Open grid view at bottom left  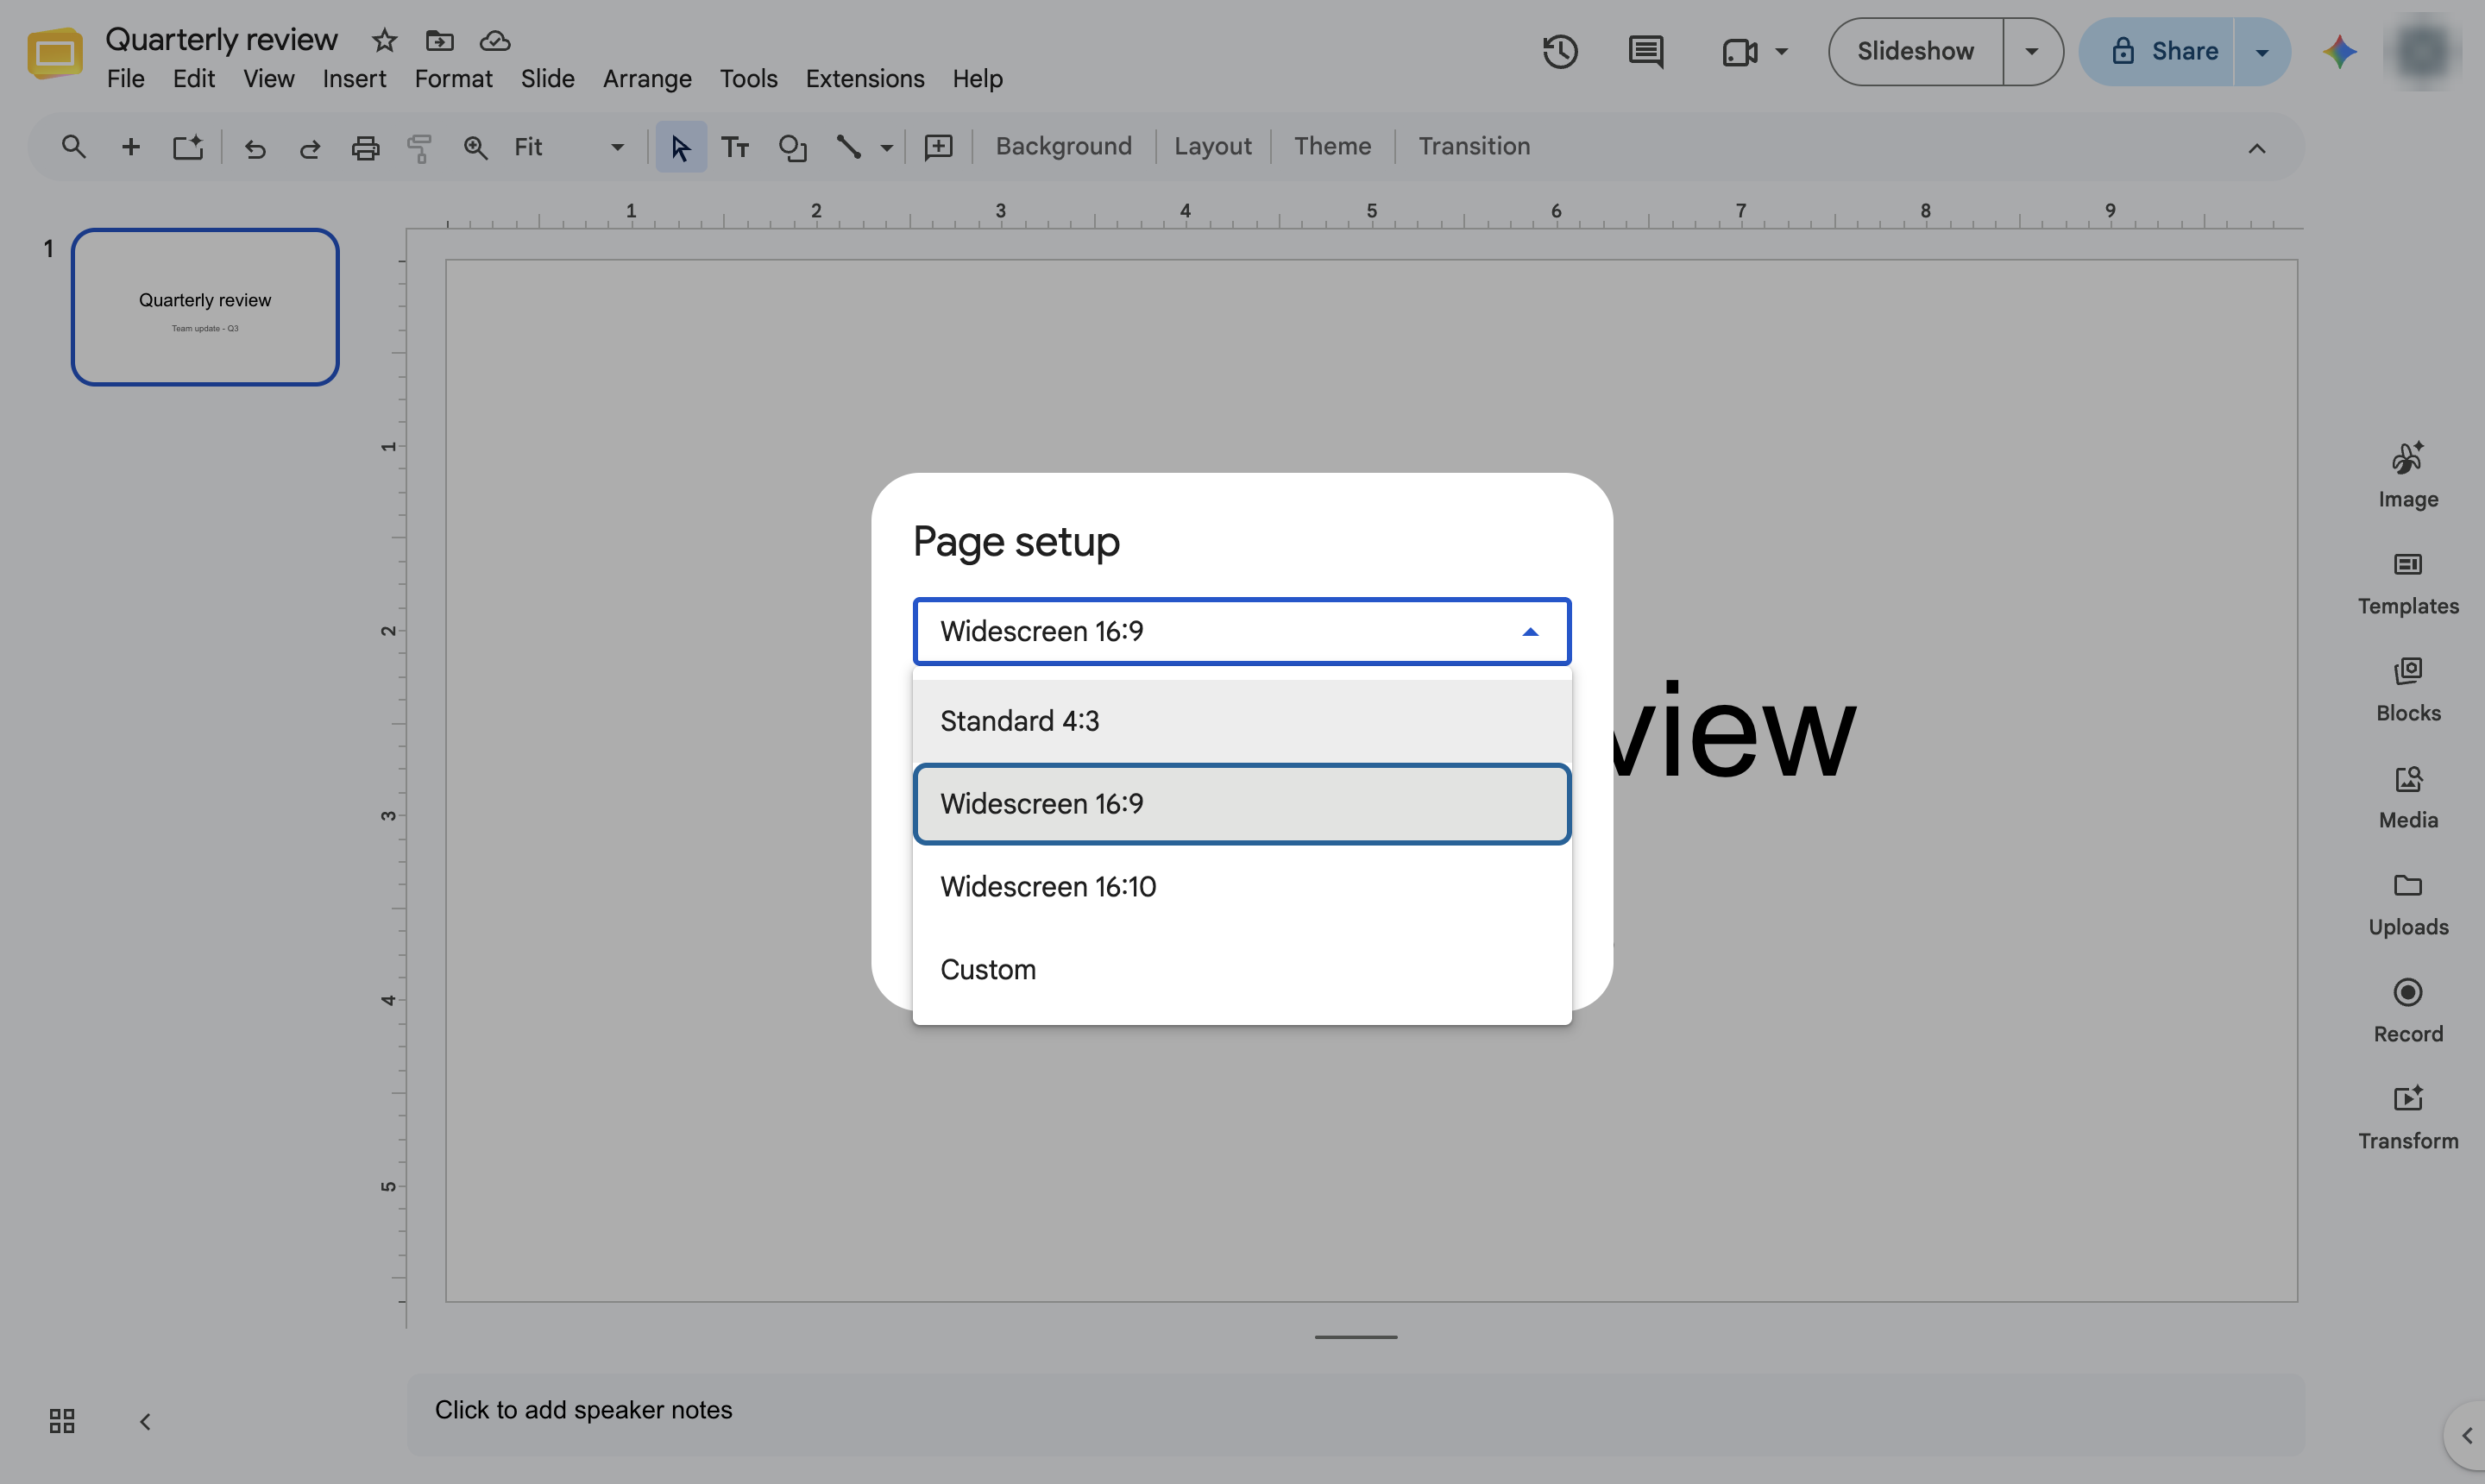(62, 1421)
